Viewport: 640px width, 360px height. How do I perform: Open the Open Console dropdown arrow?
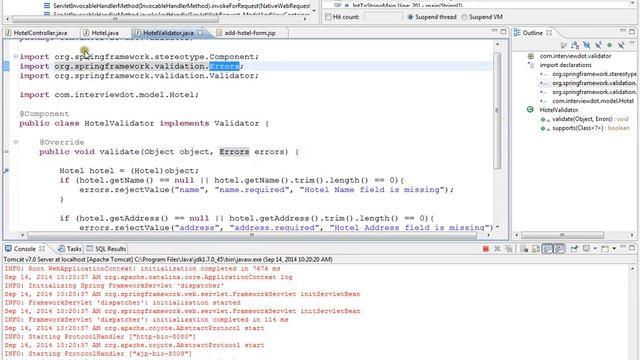(614, 248)
